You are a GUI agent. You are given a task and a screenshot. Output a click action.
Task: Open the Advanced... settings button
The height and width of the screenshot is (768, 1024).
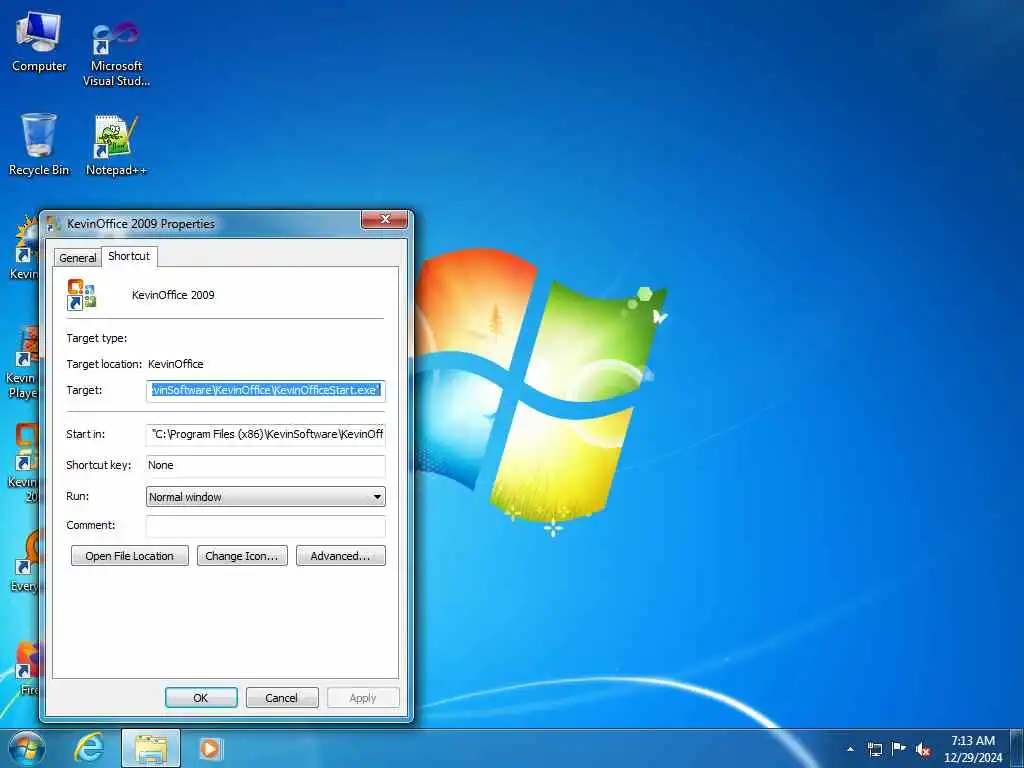tap(341, 556)
